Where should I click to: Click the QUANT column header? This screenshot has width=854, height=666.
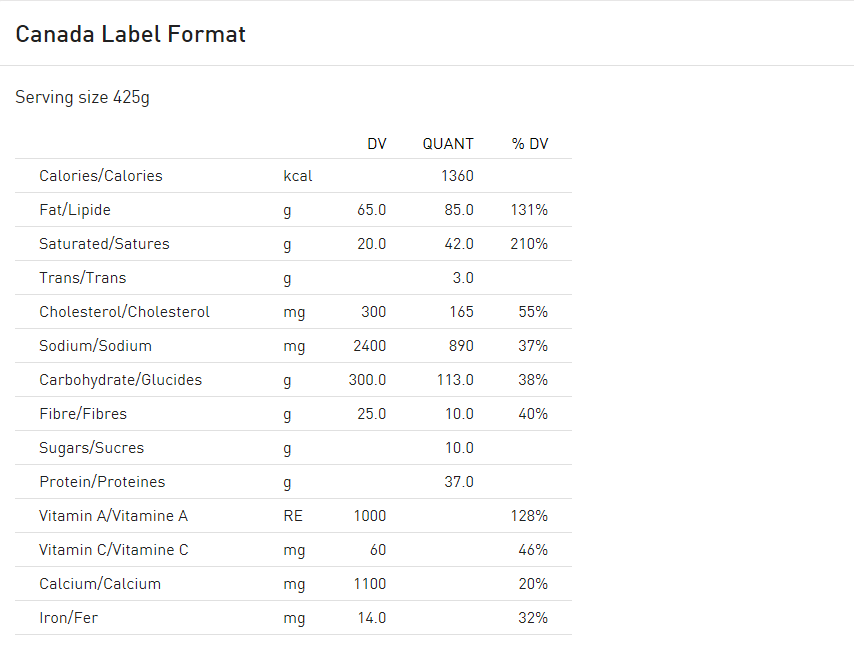[x=448, y=144]
